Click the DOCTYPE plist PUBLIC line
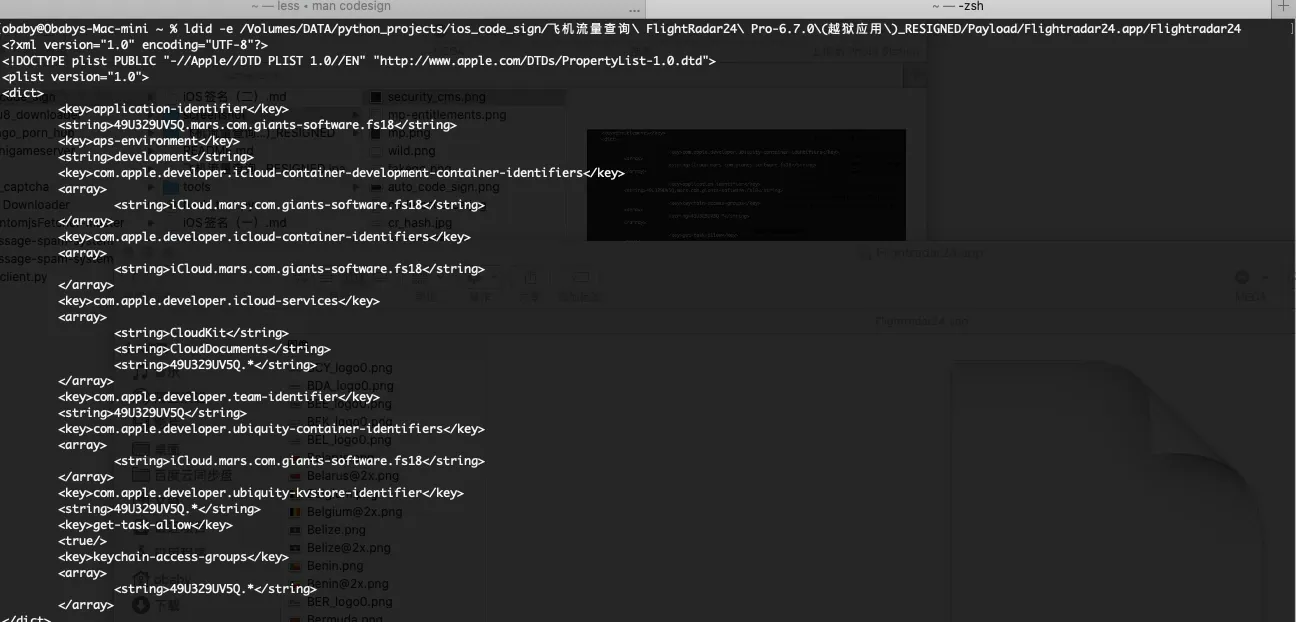 359,61
